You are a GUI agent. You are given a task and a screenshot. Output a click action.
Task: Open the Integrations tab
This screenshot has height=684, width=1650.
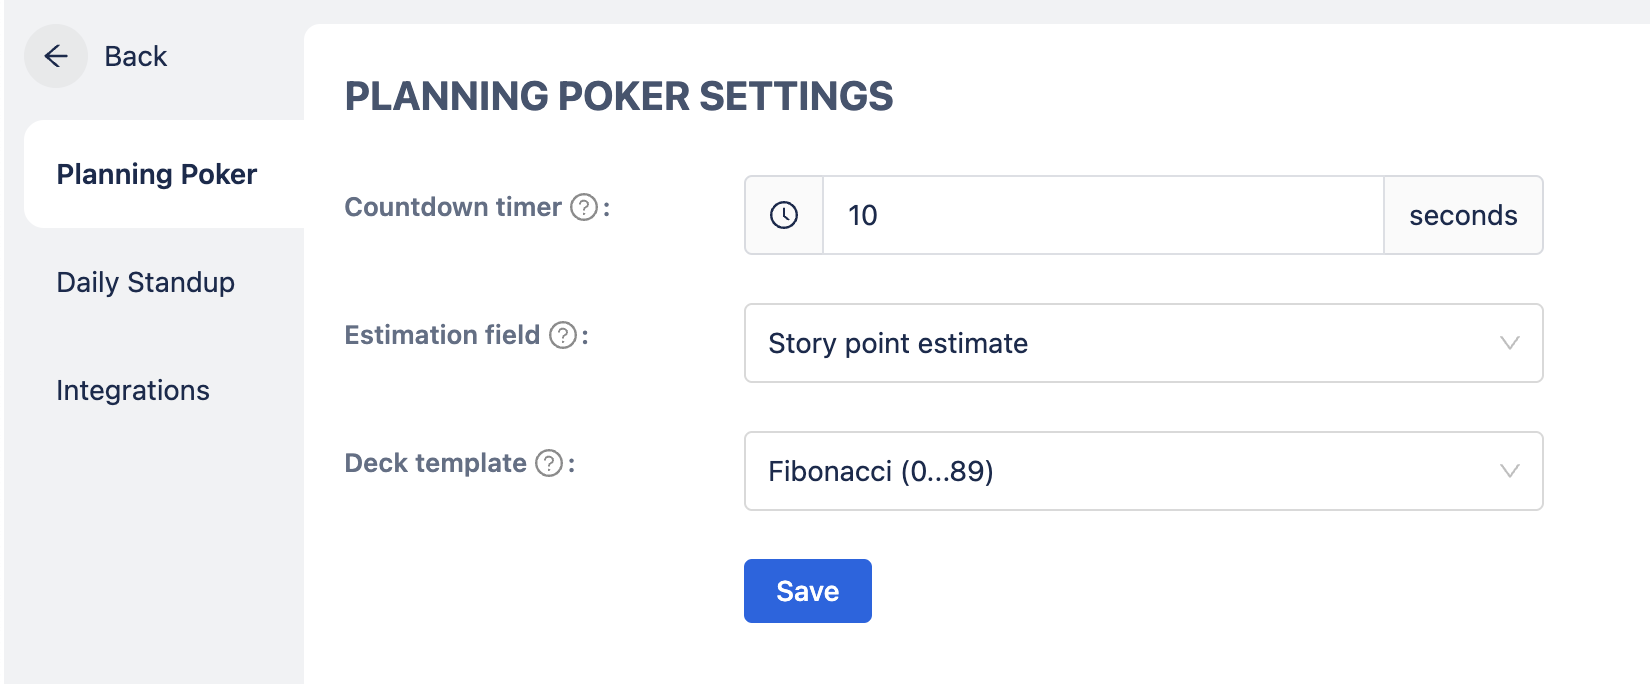(x=133, y=390)
